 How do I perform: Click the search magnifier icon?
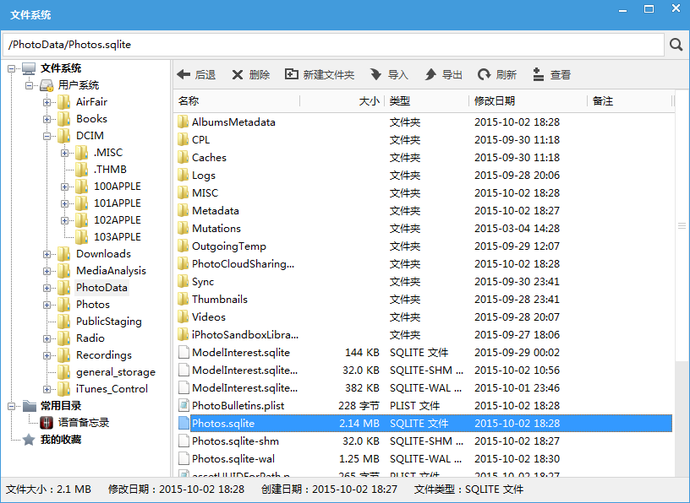pyautogui.click(x=676, y=44)
